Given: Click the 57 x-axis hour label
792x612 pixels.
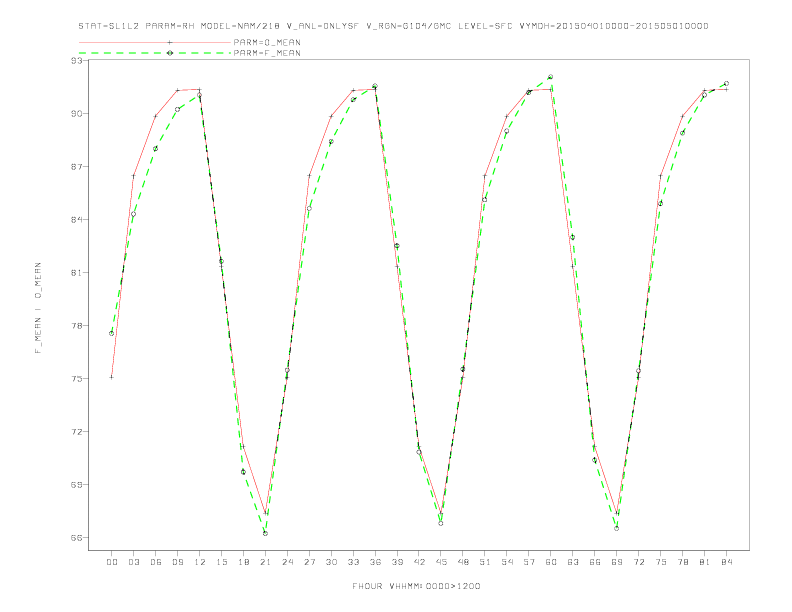Looking at the screenshot, I should [529, 562].
